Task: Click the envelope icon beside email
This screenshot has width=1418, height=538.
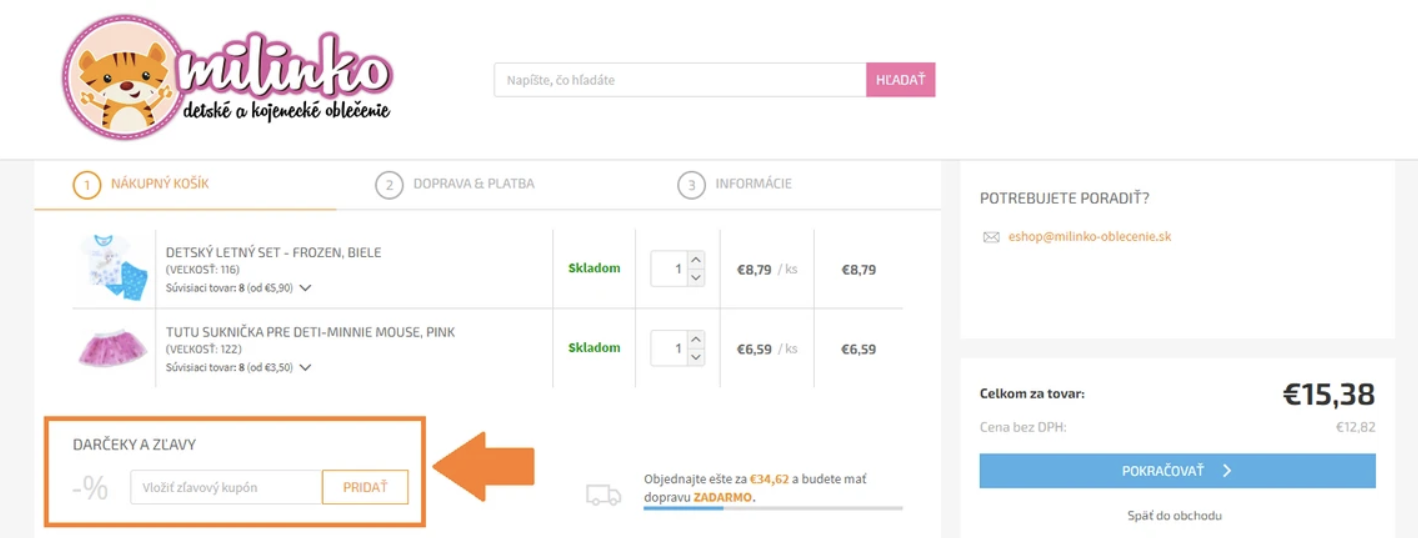Action: pyautogui.click(x=991, y=238)
